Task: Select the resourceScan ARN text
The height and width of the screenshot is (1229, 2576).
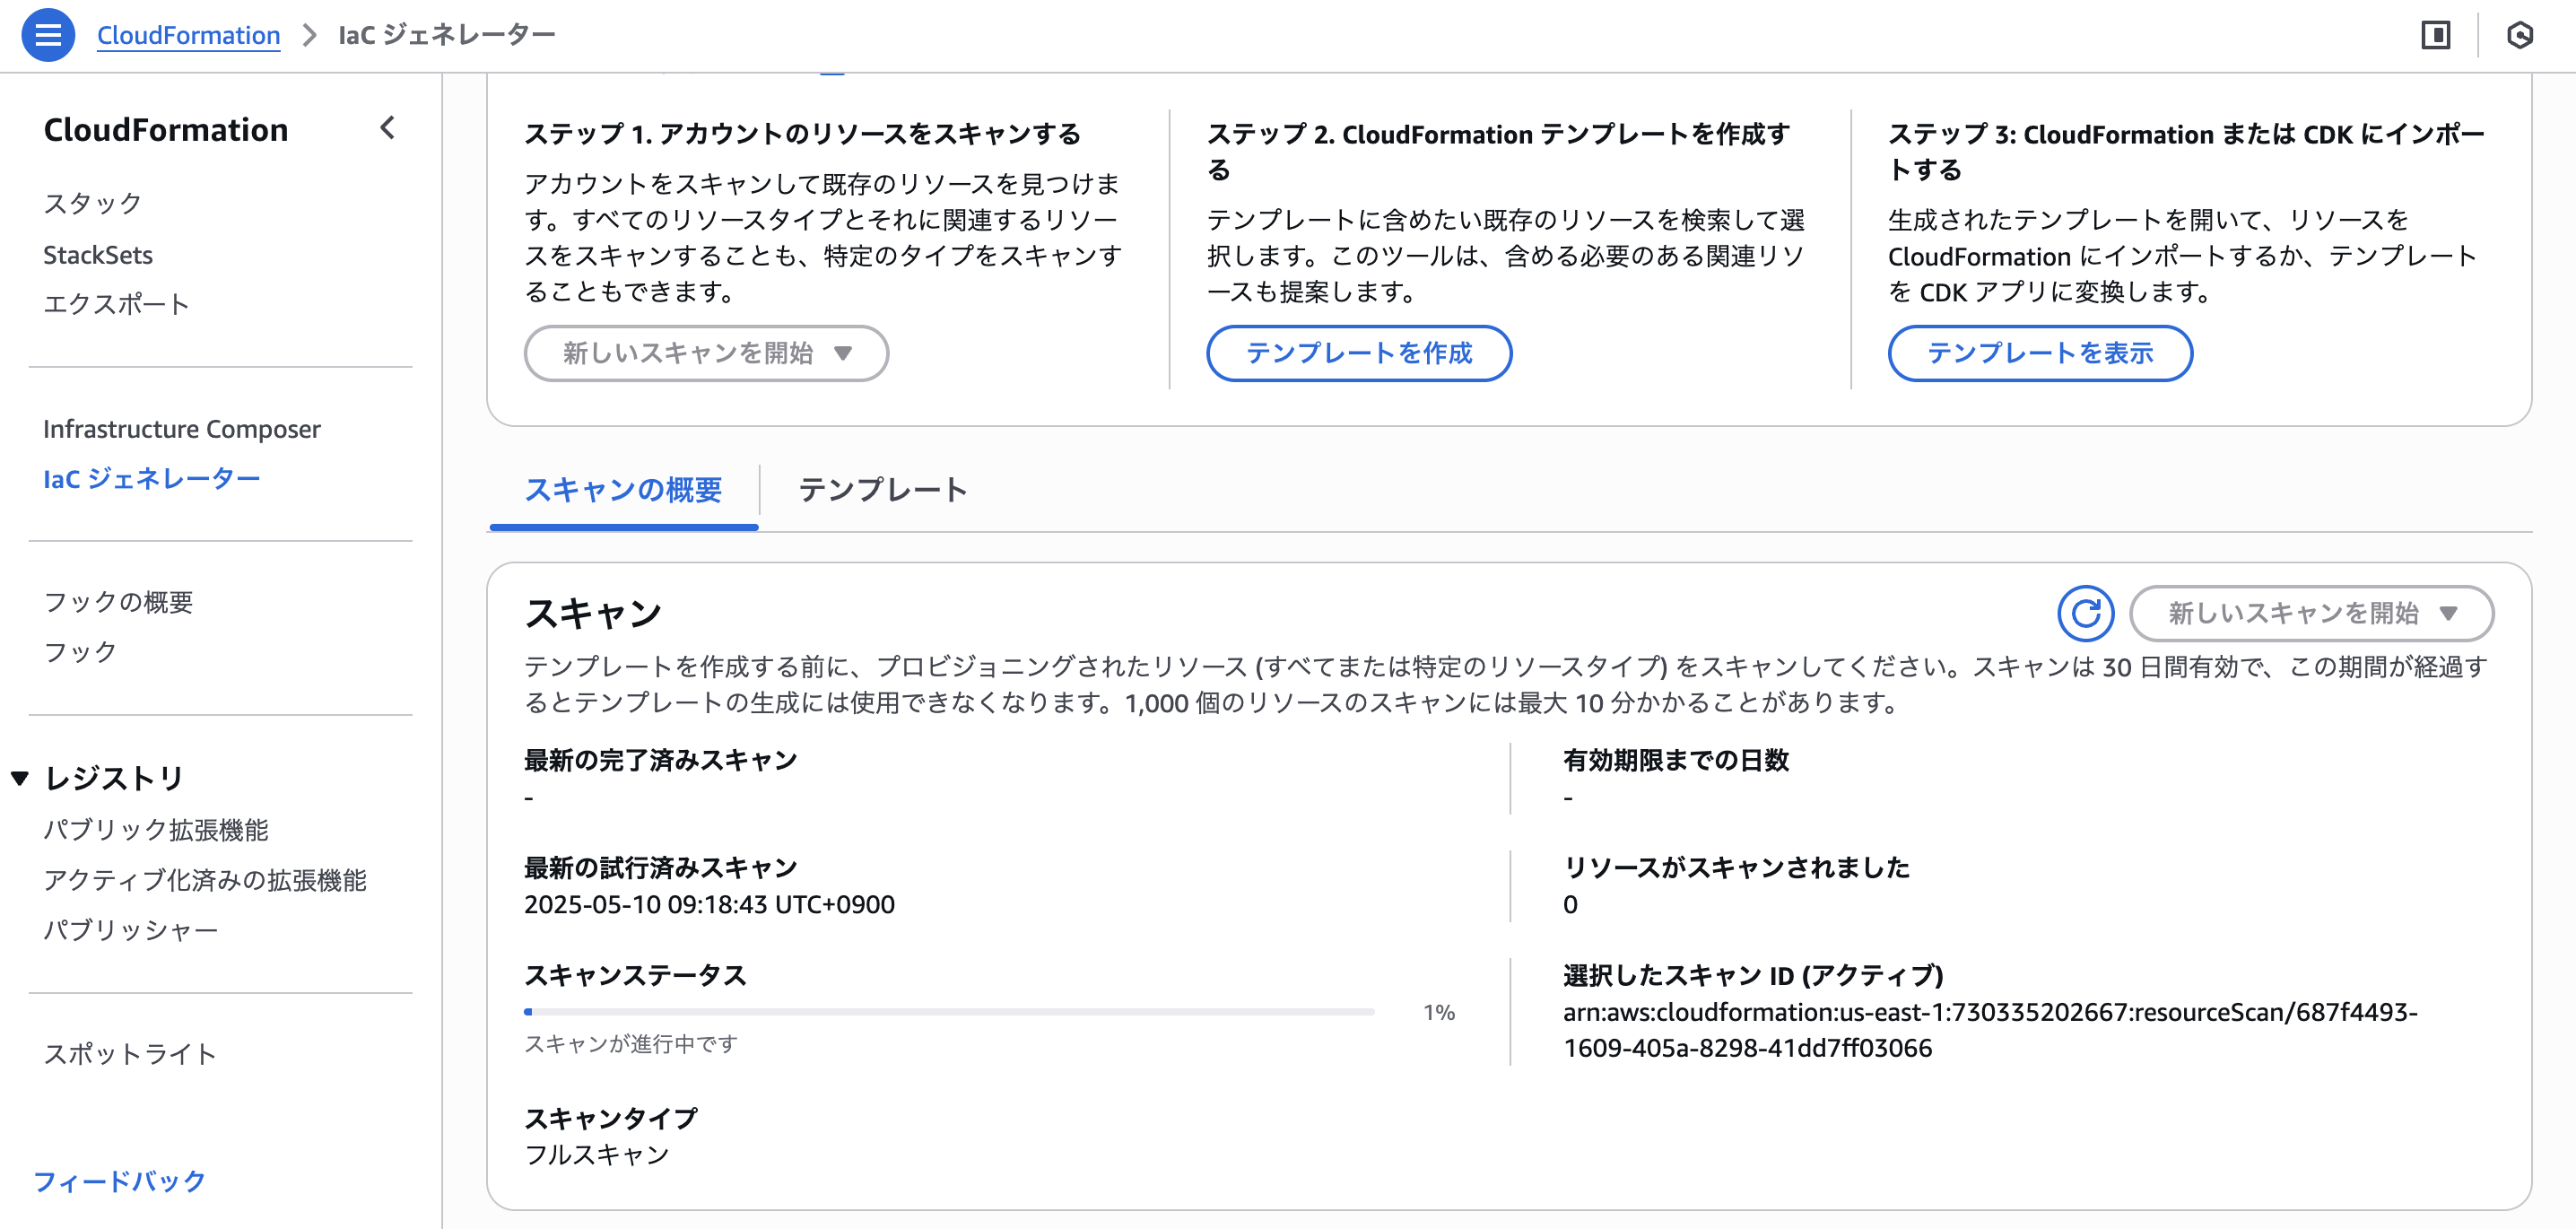Action: tap(1990, 1030)
